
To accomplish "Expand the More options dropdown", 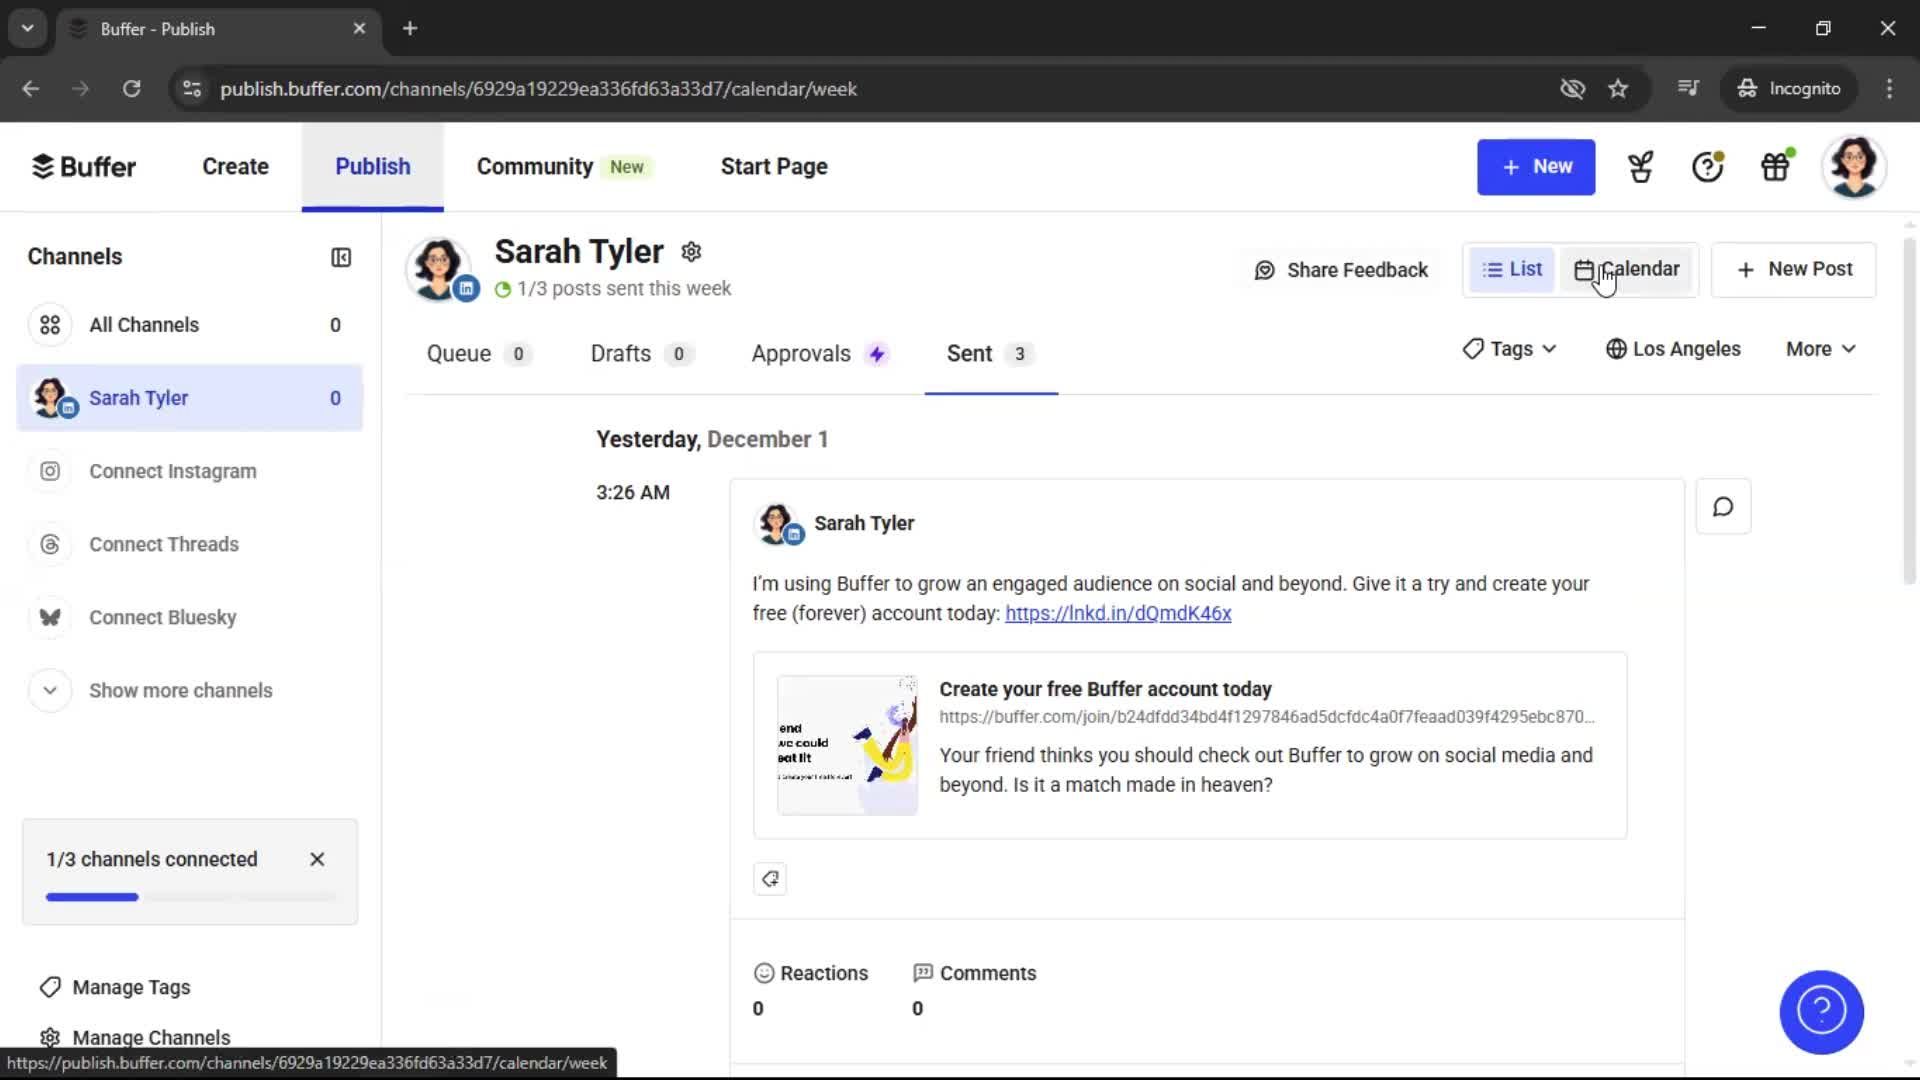I will [x=1819, y=349].
